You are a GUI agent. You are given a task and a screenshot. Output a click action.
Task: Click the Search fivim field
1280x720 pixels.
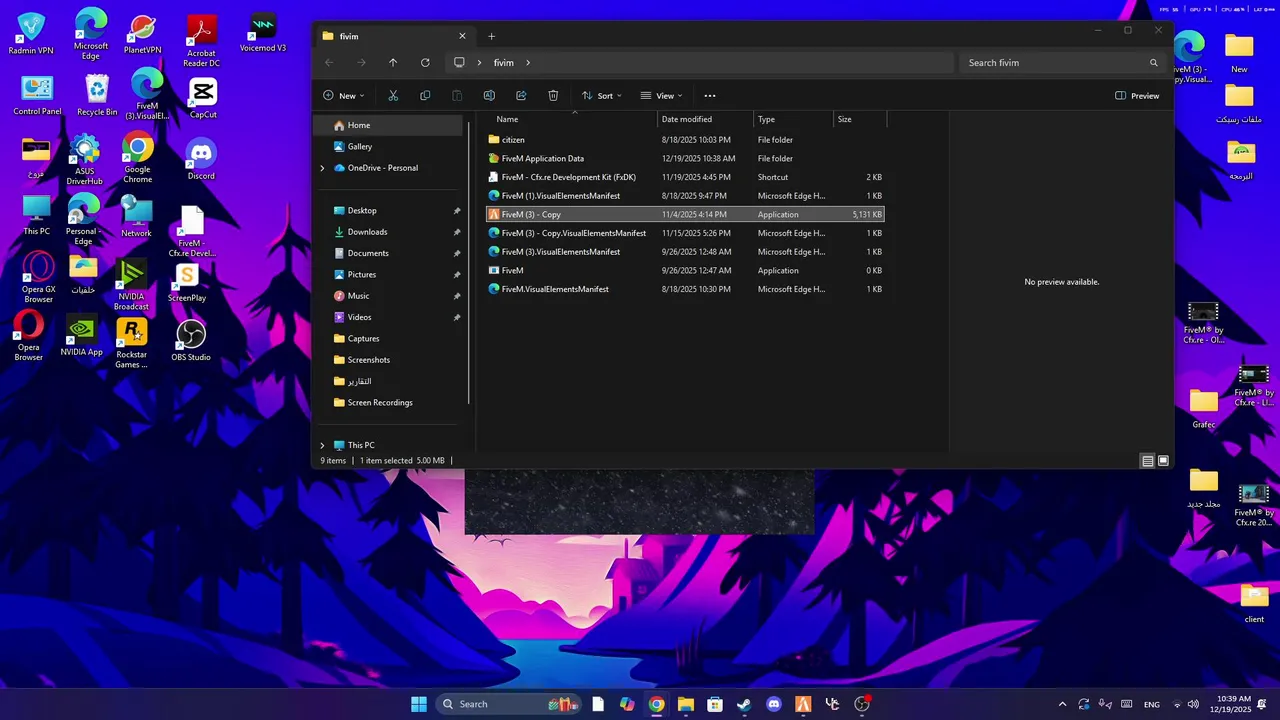click(1063, 63)
